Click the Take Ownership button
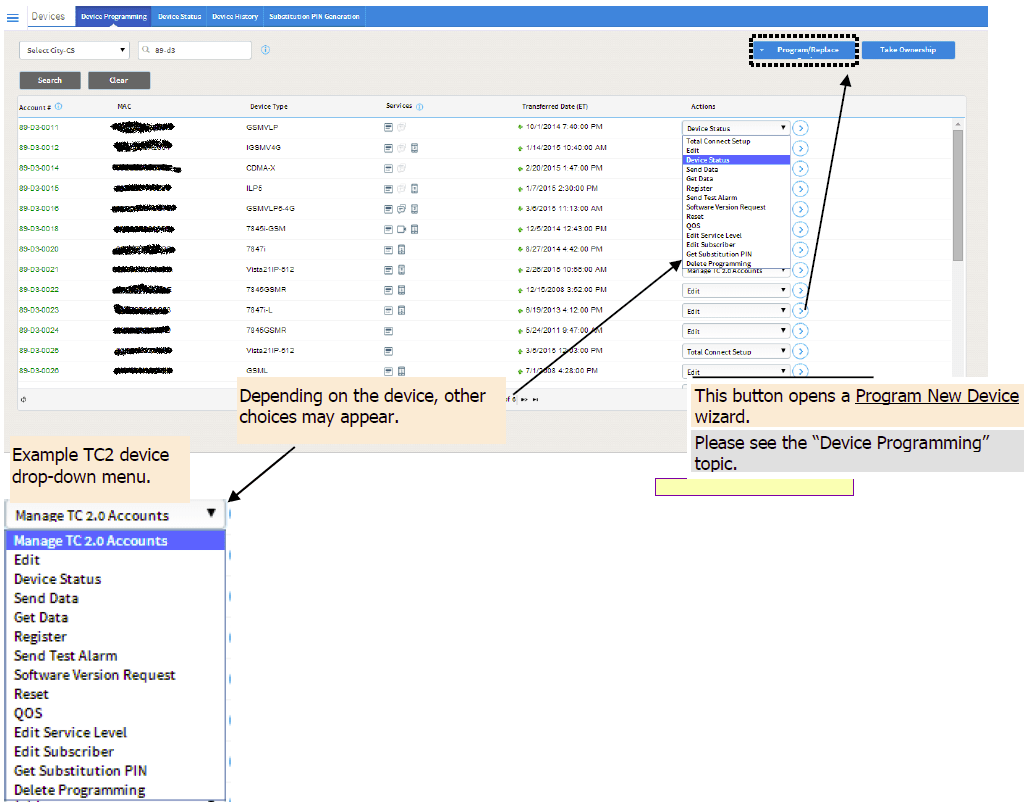Image resolution: width=1035 pixels, height=802 pixels. (x=908, y=50)
